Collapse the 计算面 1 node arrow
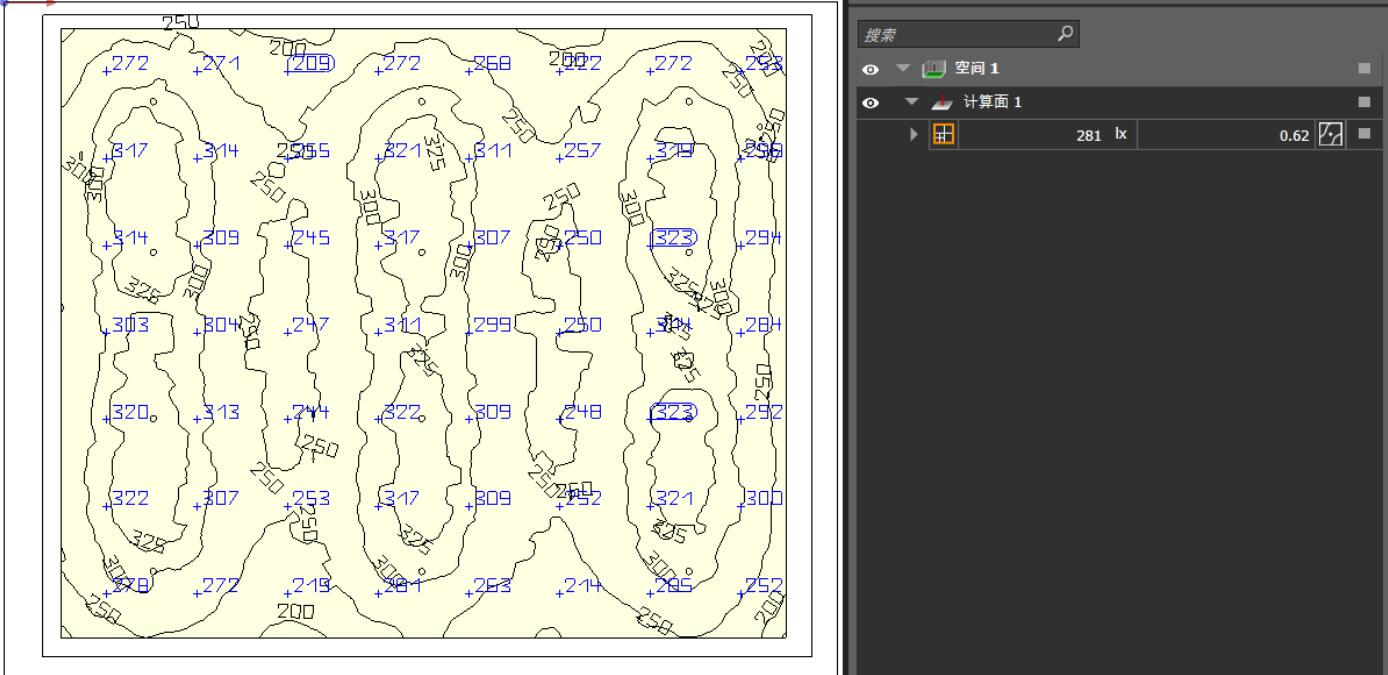 (911, 102)
